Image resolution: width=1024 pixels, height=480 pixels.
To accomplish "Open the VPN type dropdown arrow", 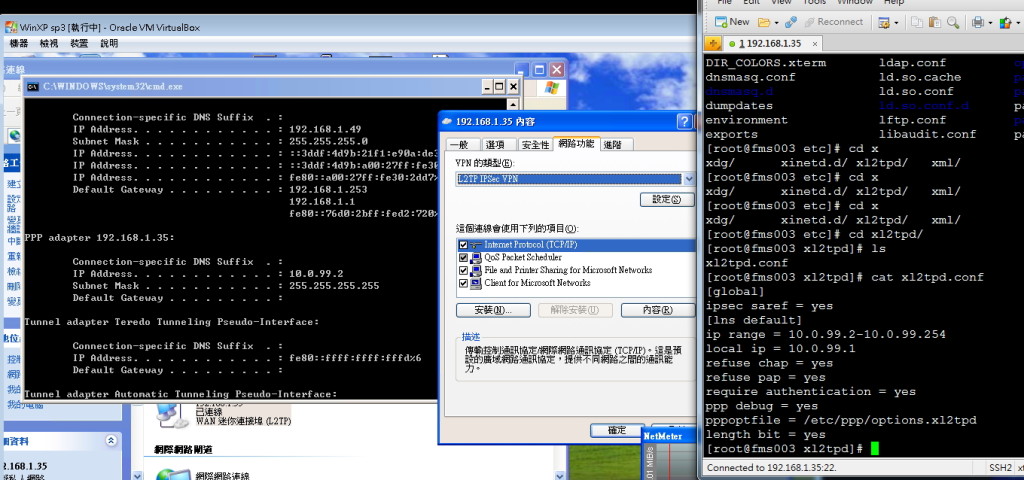I will point(689,179).
